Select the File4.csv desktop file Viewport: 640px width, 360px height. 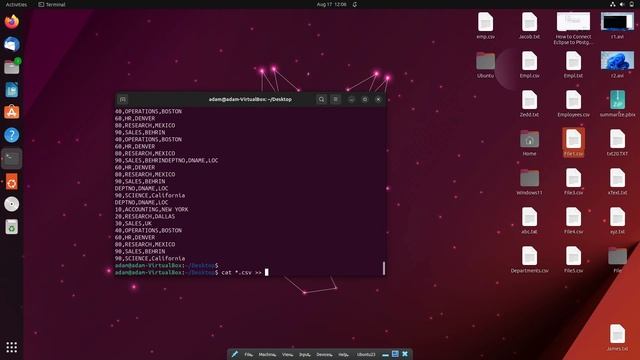573,220
